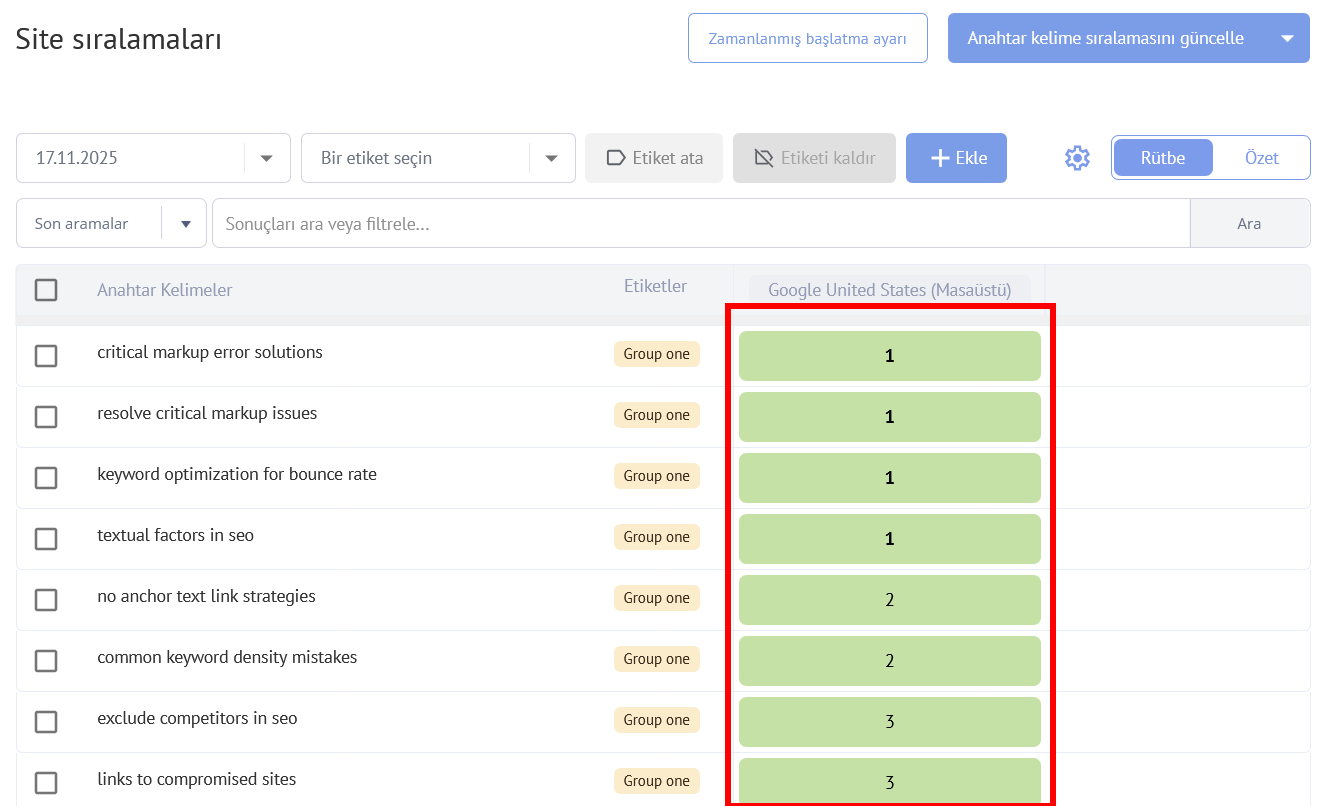
Task: Expand arrow beside 'Anahtar kelime sıralamasını güncelle'
Action: pyautogui.click(x=1287, y=38)
